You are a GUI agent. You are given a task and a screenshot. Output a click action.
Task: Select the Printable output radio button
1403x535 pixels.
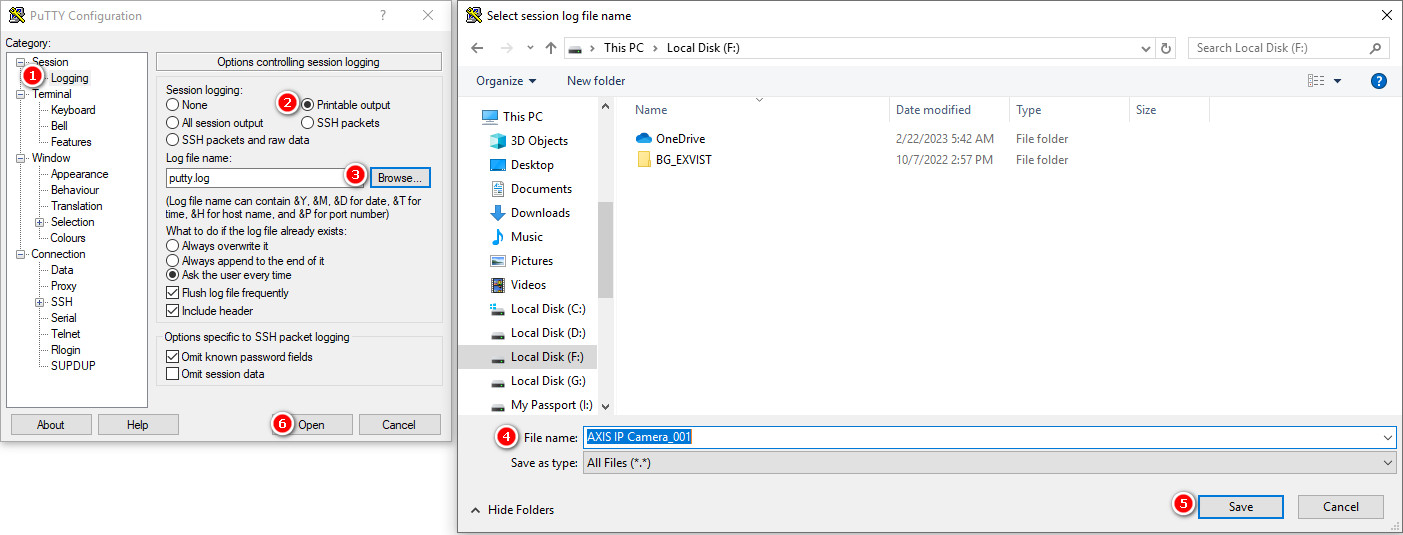pyautogui.click(x=308, y=105)
